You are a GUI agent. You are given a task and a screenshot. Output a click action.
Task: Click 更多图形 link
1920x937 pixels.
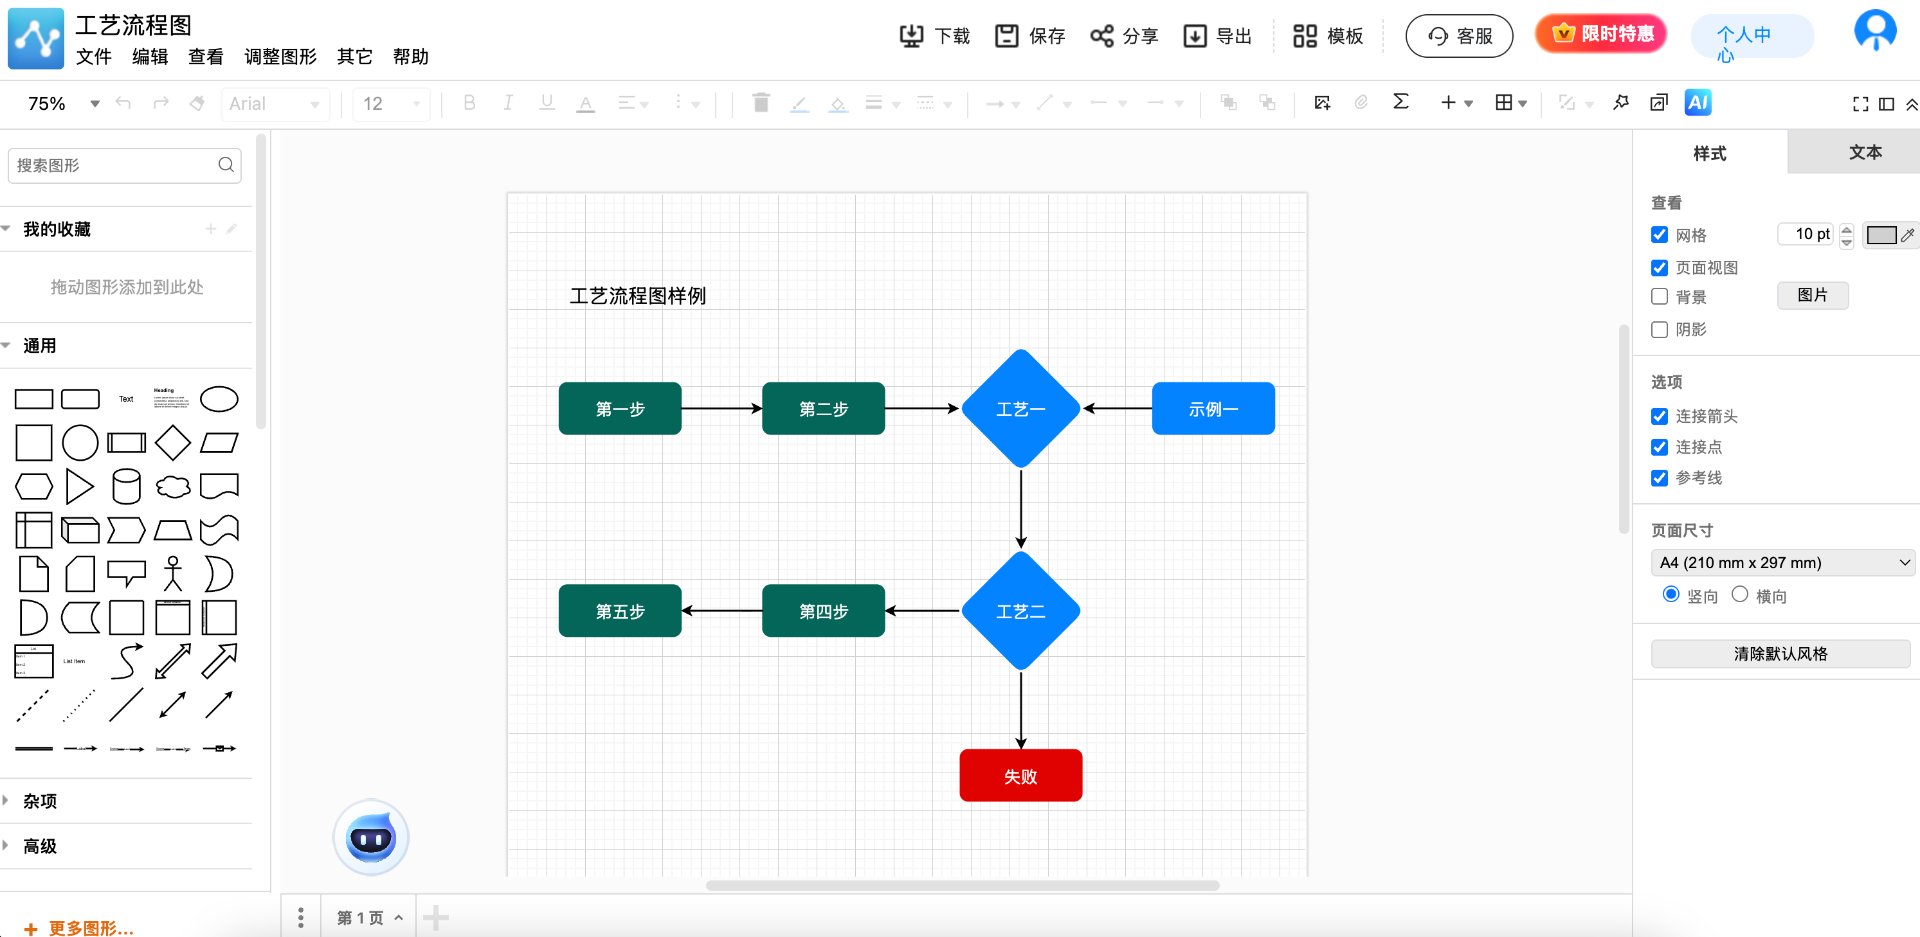pyautogui.click(x=80, y=928)
